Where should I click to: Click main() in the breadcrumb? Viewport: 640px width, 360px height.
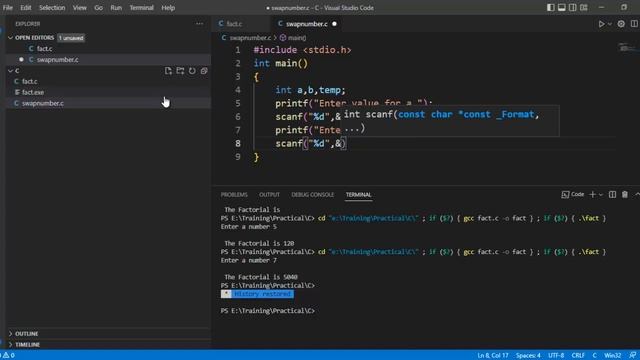[x=297, y=38]
